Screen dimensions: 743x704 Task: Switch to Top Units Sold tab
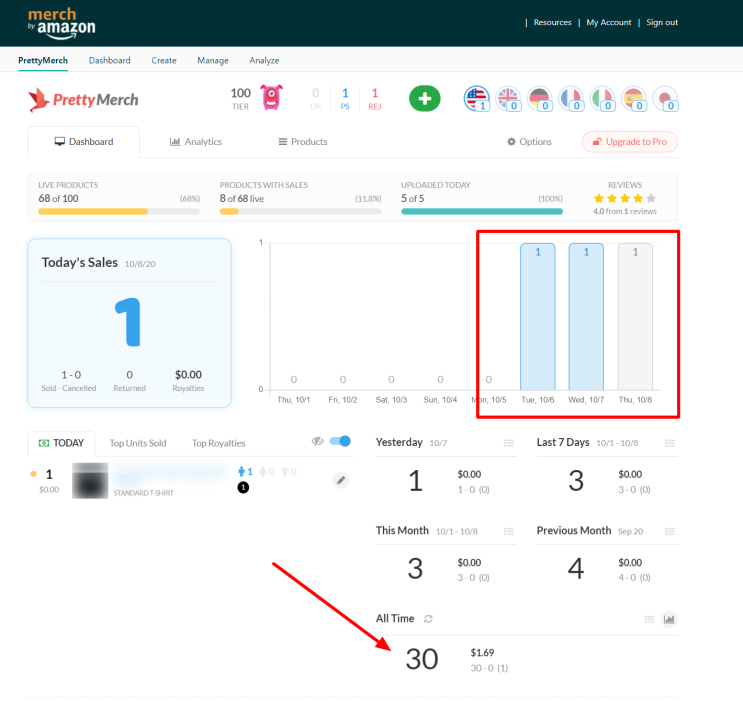coord(138,443)
